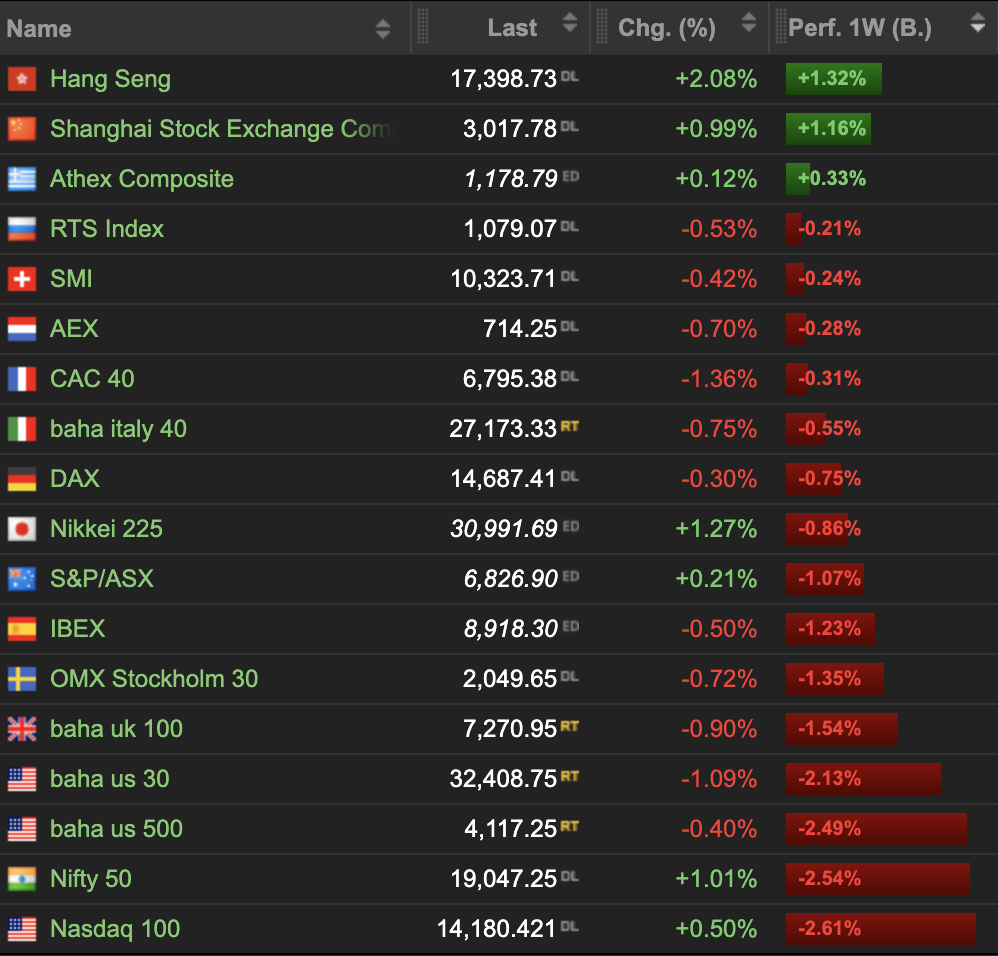This screenshot has height=956, width=998.
Task: Click the China flag beside Shanghai Stock Exchange
Action: 22,129
